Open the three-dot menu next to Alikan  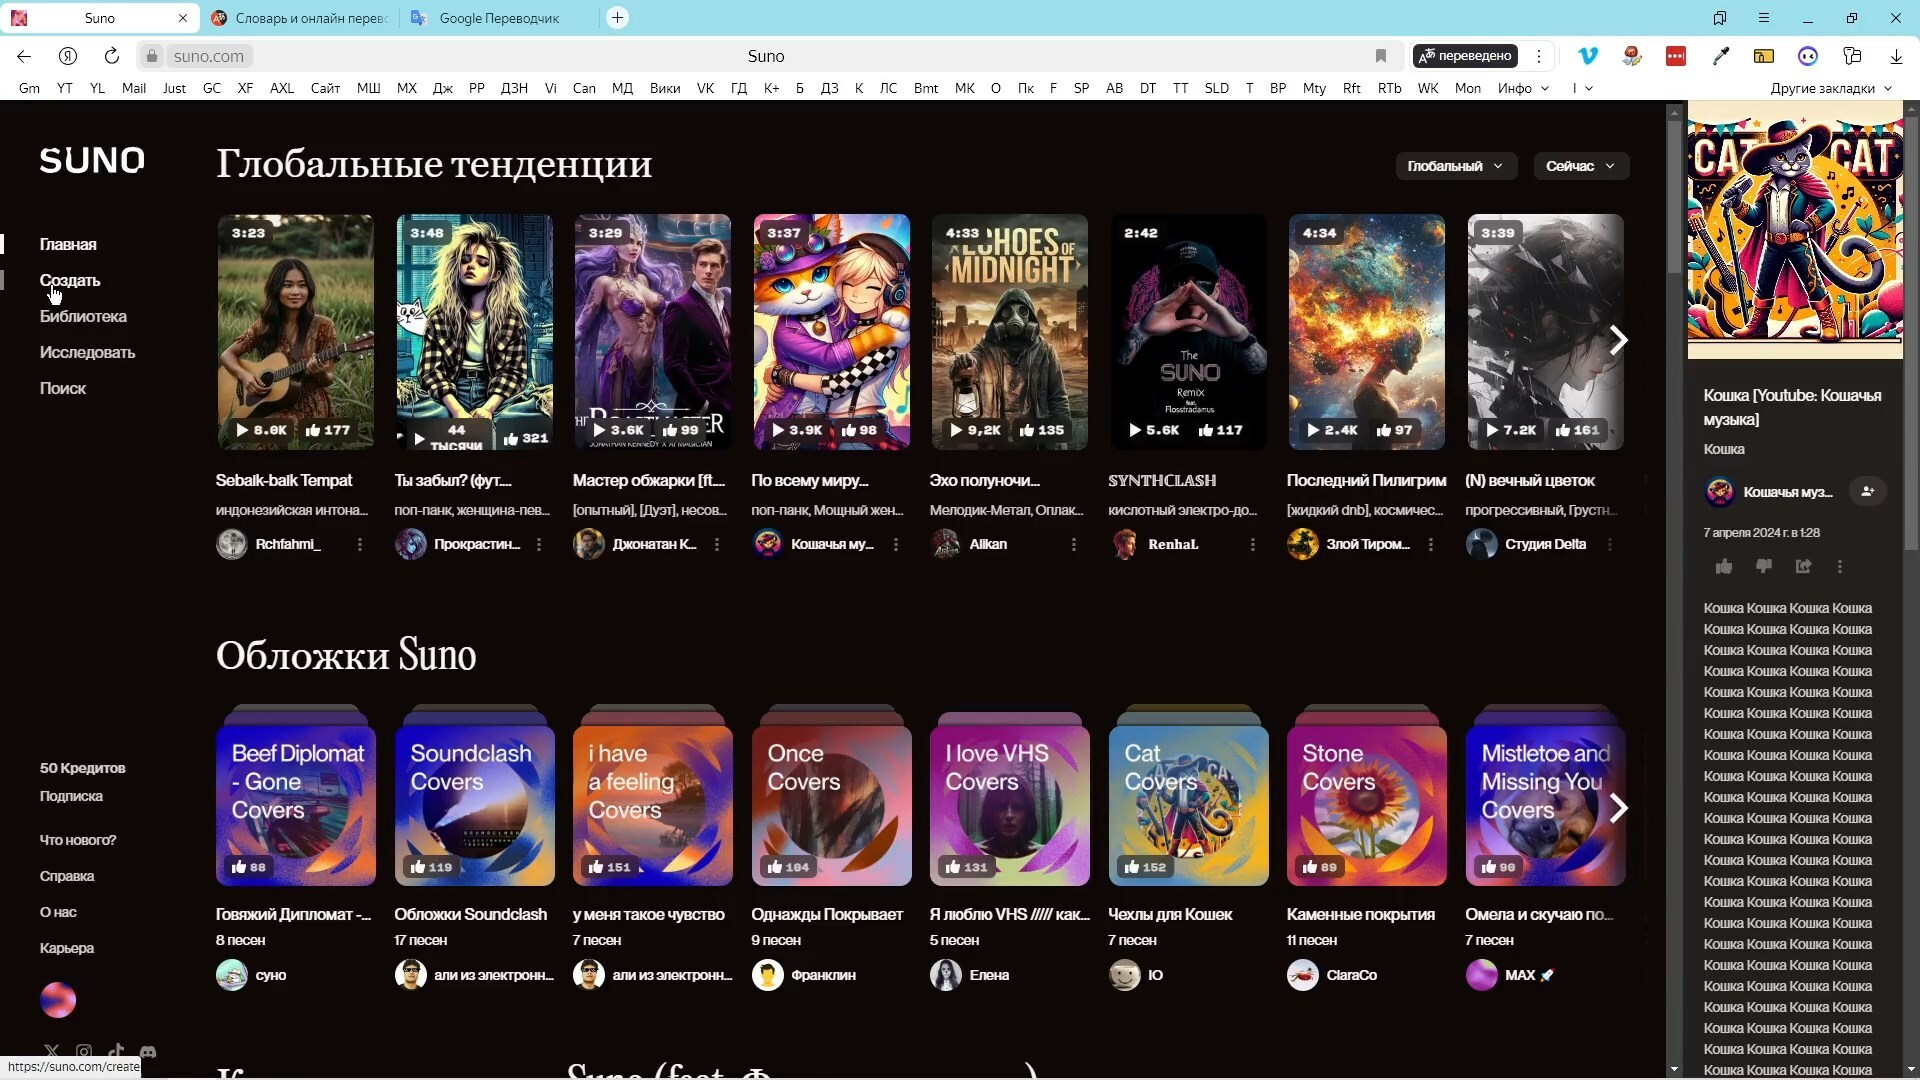[x=1074, y=544]
